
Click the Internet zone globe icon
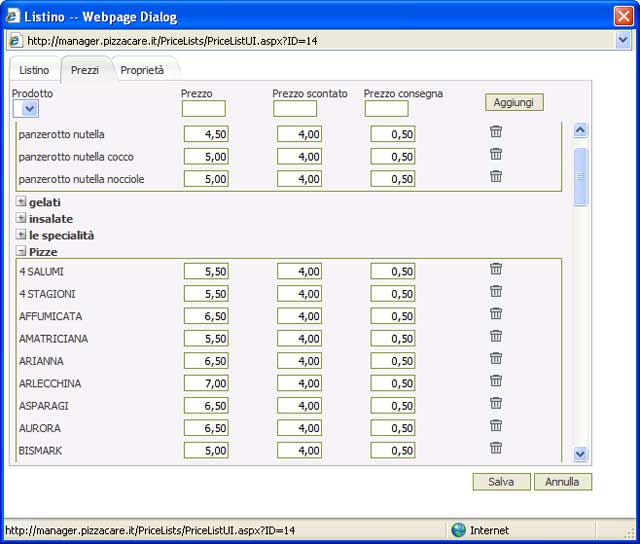tap(458, 530)
